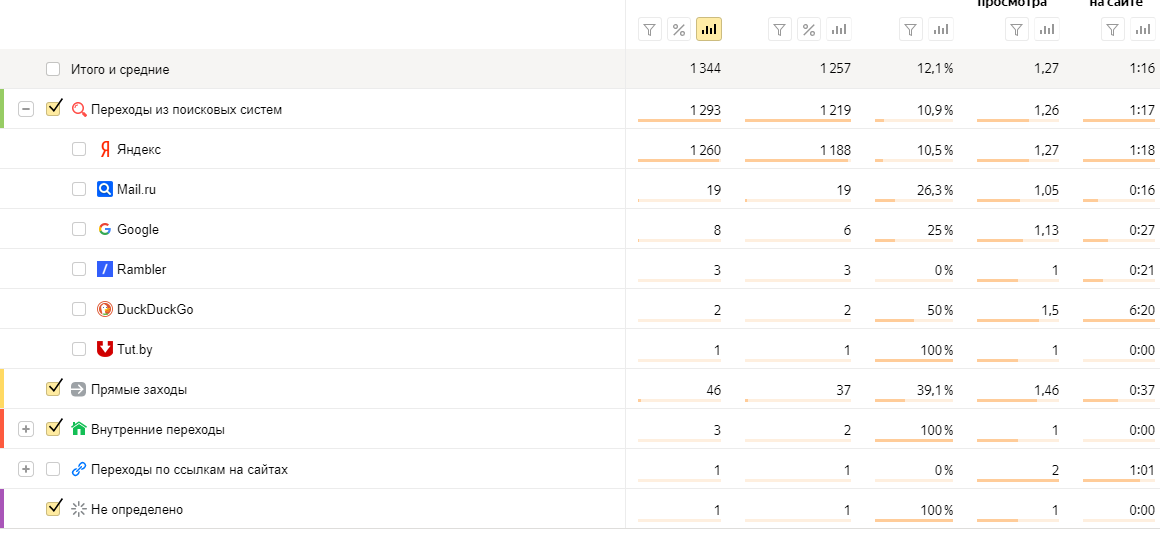Click the 1 260 visits value for Яндекс
Screen dimensions: 1160x536
click(705, 150)
